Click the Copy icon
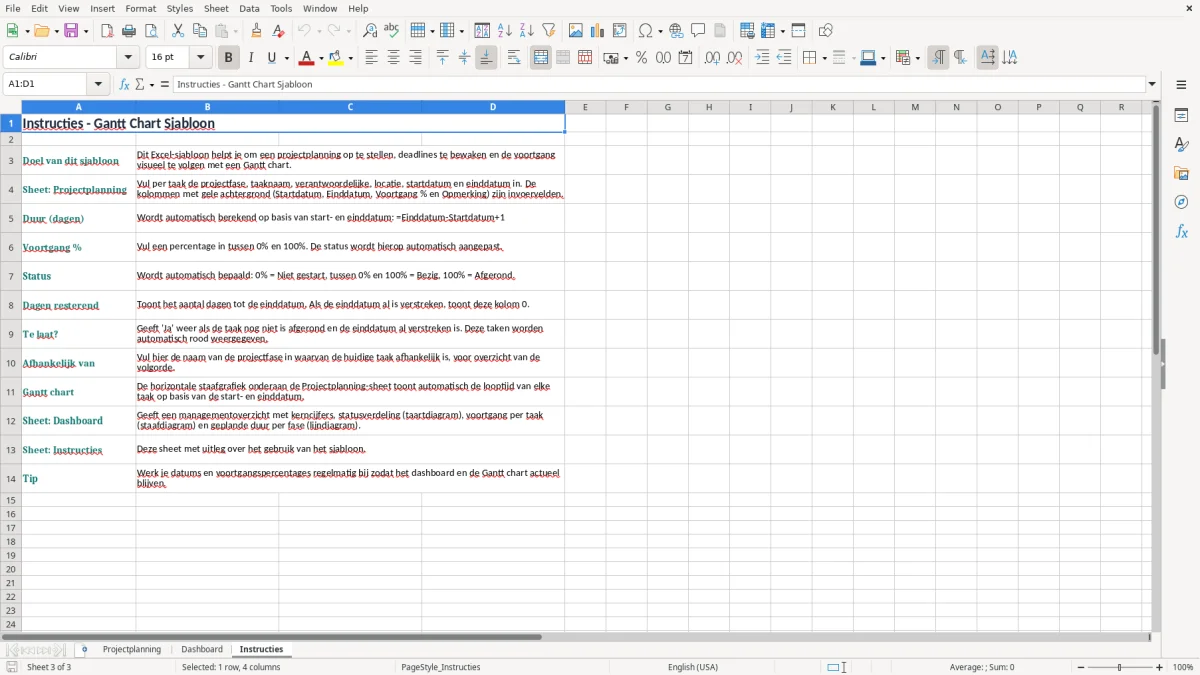Image resolution: width=1200 pixels, height=675 pixels. pyautogui.click(x=200, y=31)
